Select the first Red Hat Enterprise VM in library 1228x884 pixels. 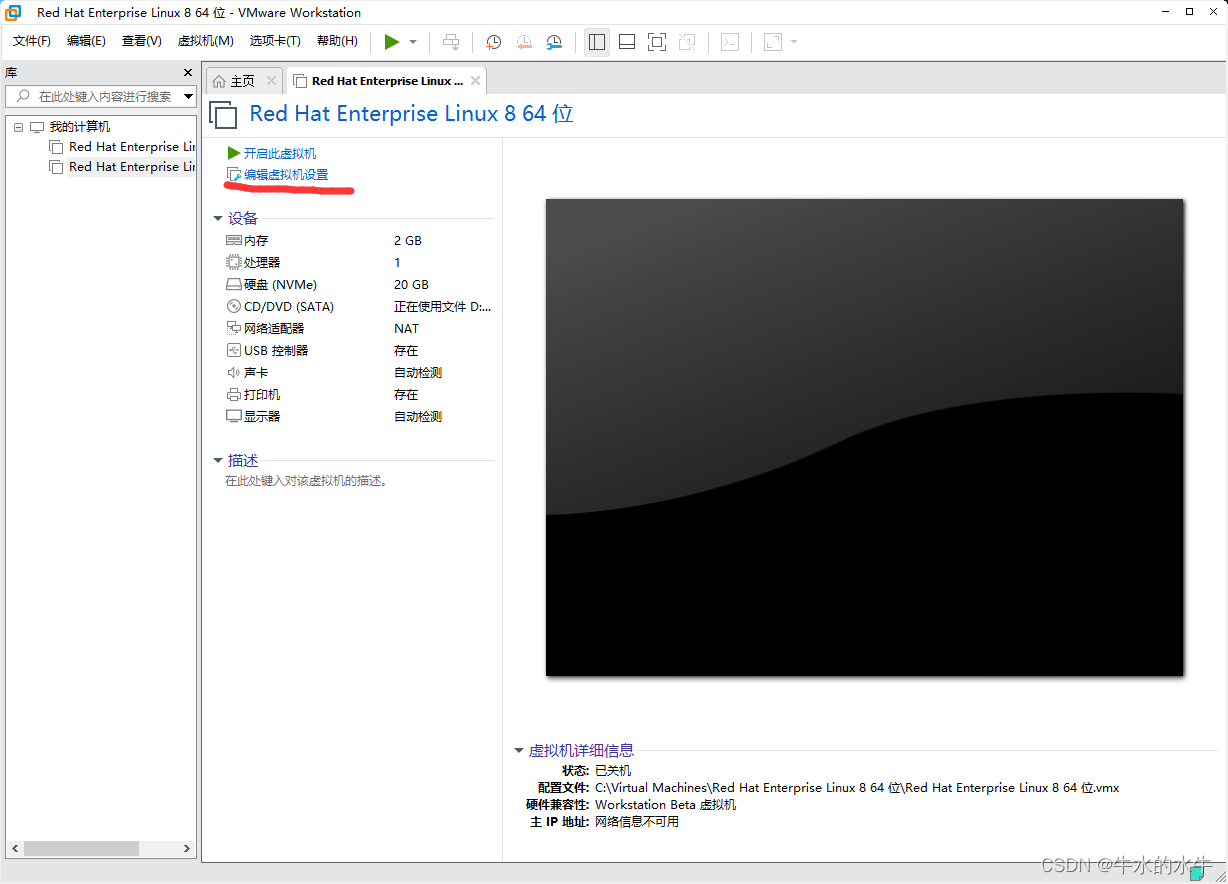[132, 147]
